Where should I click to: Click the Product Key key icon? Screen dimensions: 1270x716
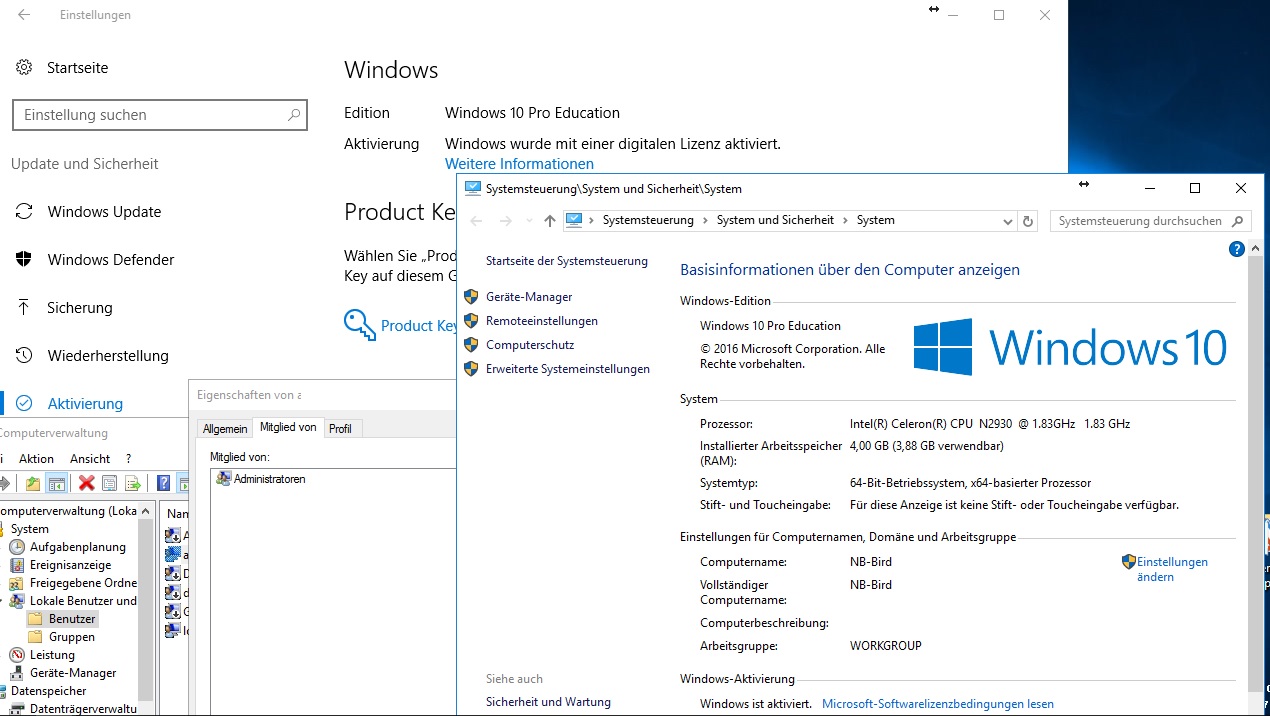click(x=359, y=325)
